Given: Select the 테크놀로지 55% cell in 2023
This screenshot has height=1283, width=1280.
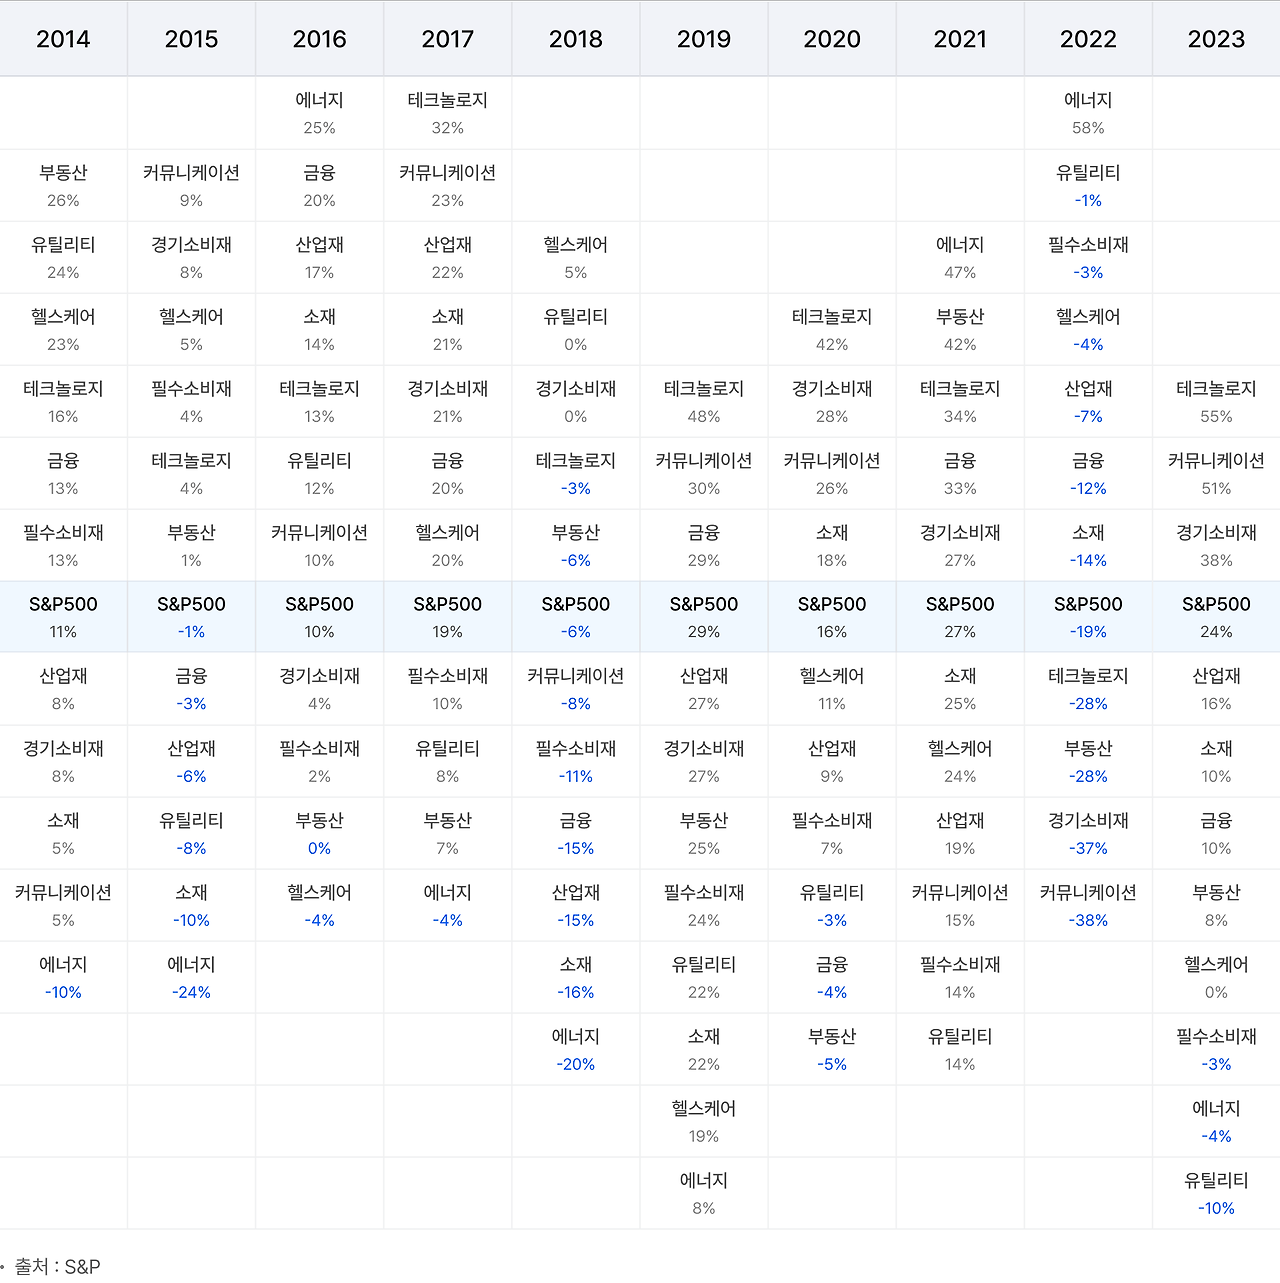Looking at the screenshot, I should coord(1216,401).
